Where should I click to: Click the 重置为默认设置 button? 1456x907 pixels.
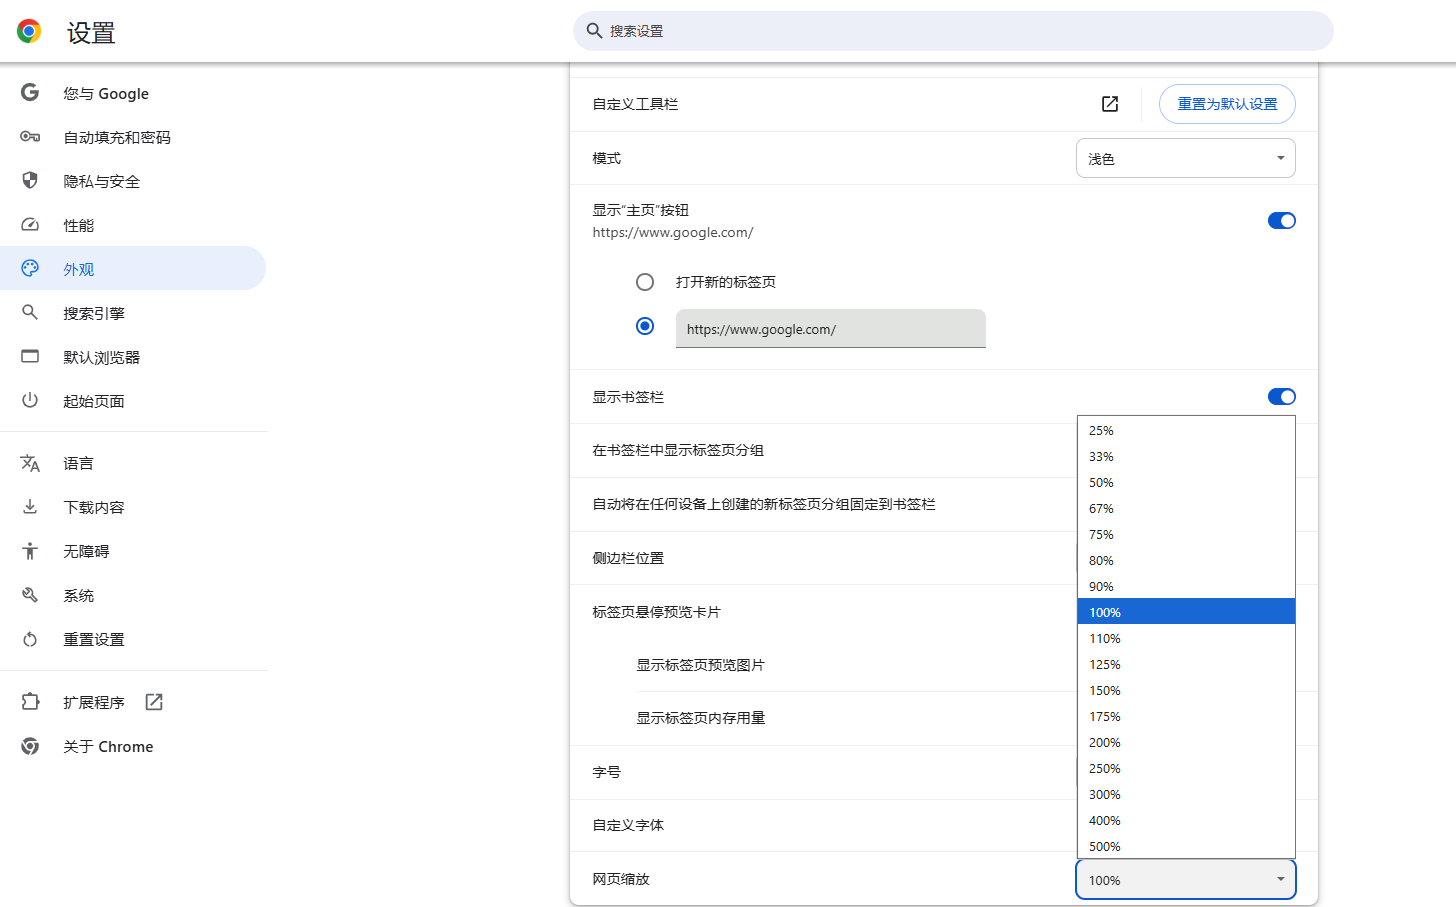[x=1227, y=104]
